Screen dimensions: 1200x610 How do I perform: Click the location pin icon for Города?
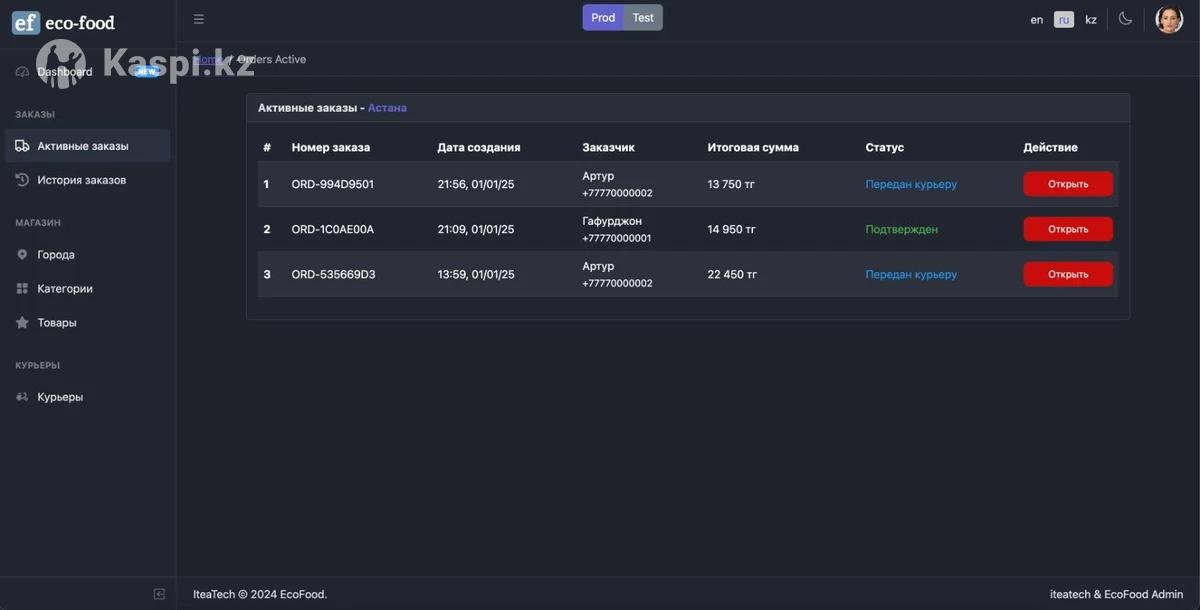(22, 255)
